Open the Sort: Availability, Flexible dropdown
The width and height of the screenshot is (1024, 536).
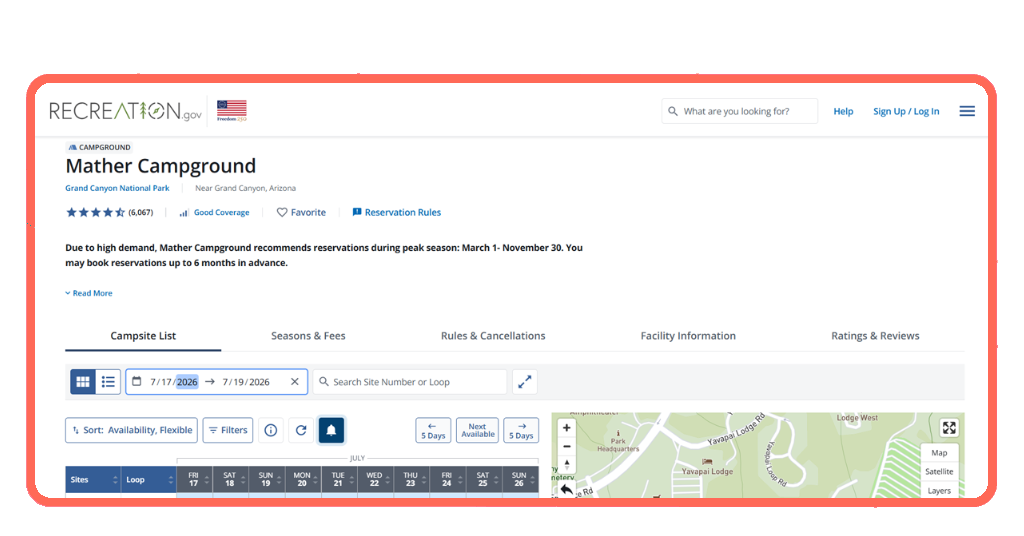[131, 430]
